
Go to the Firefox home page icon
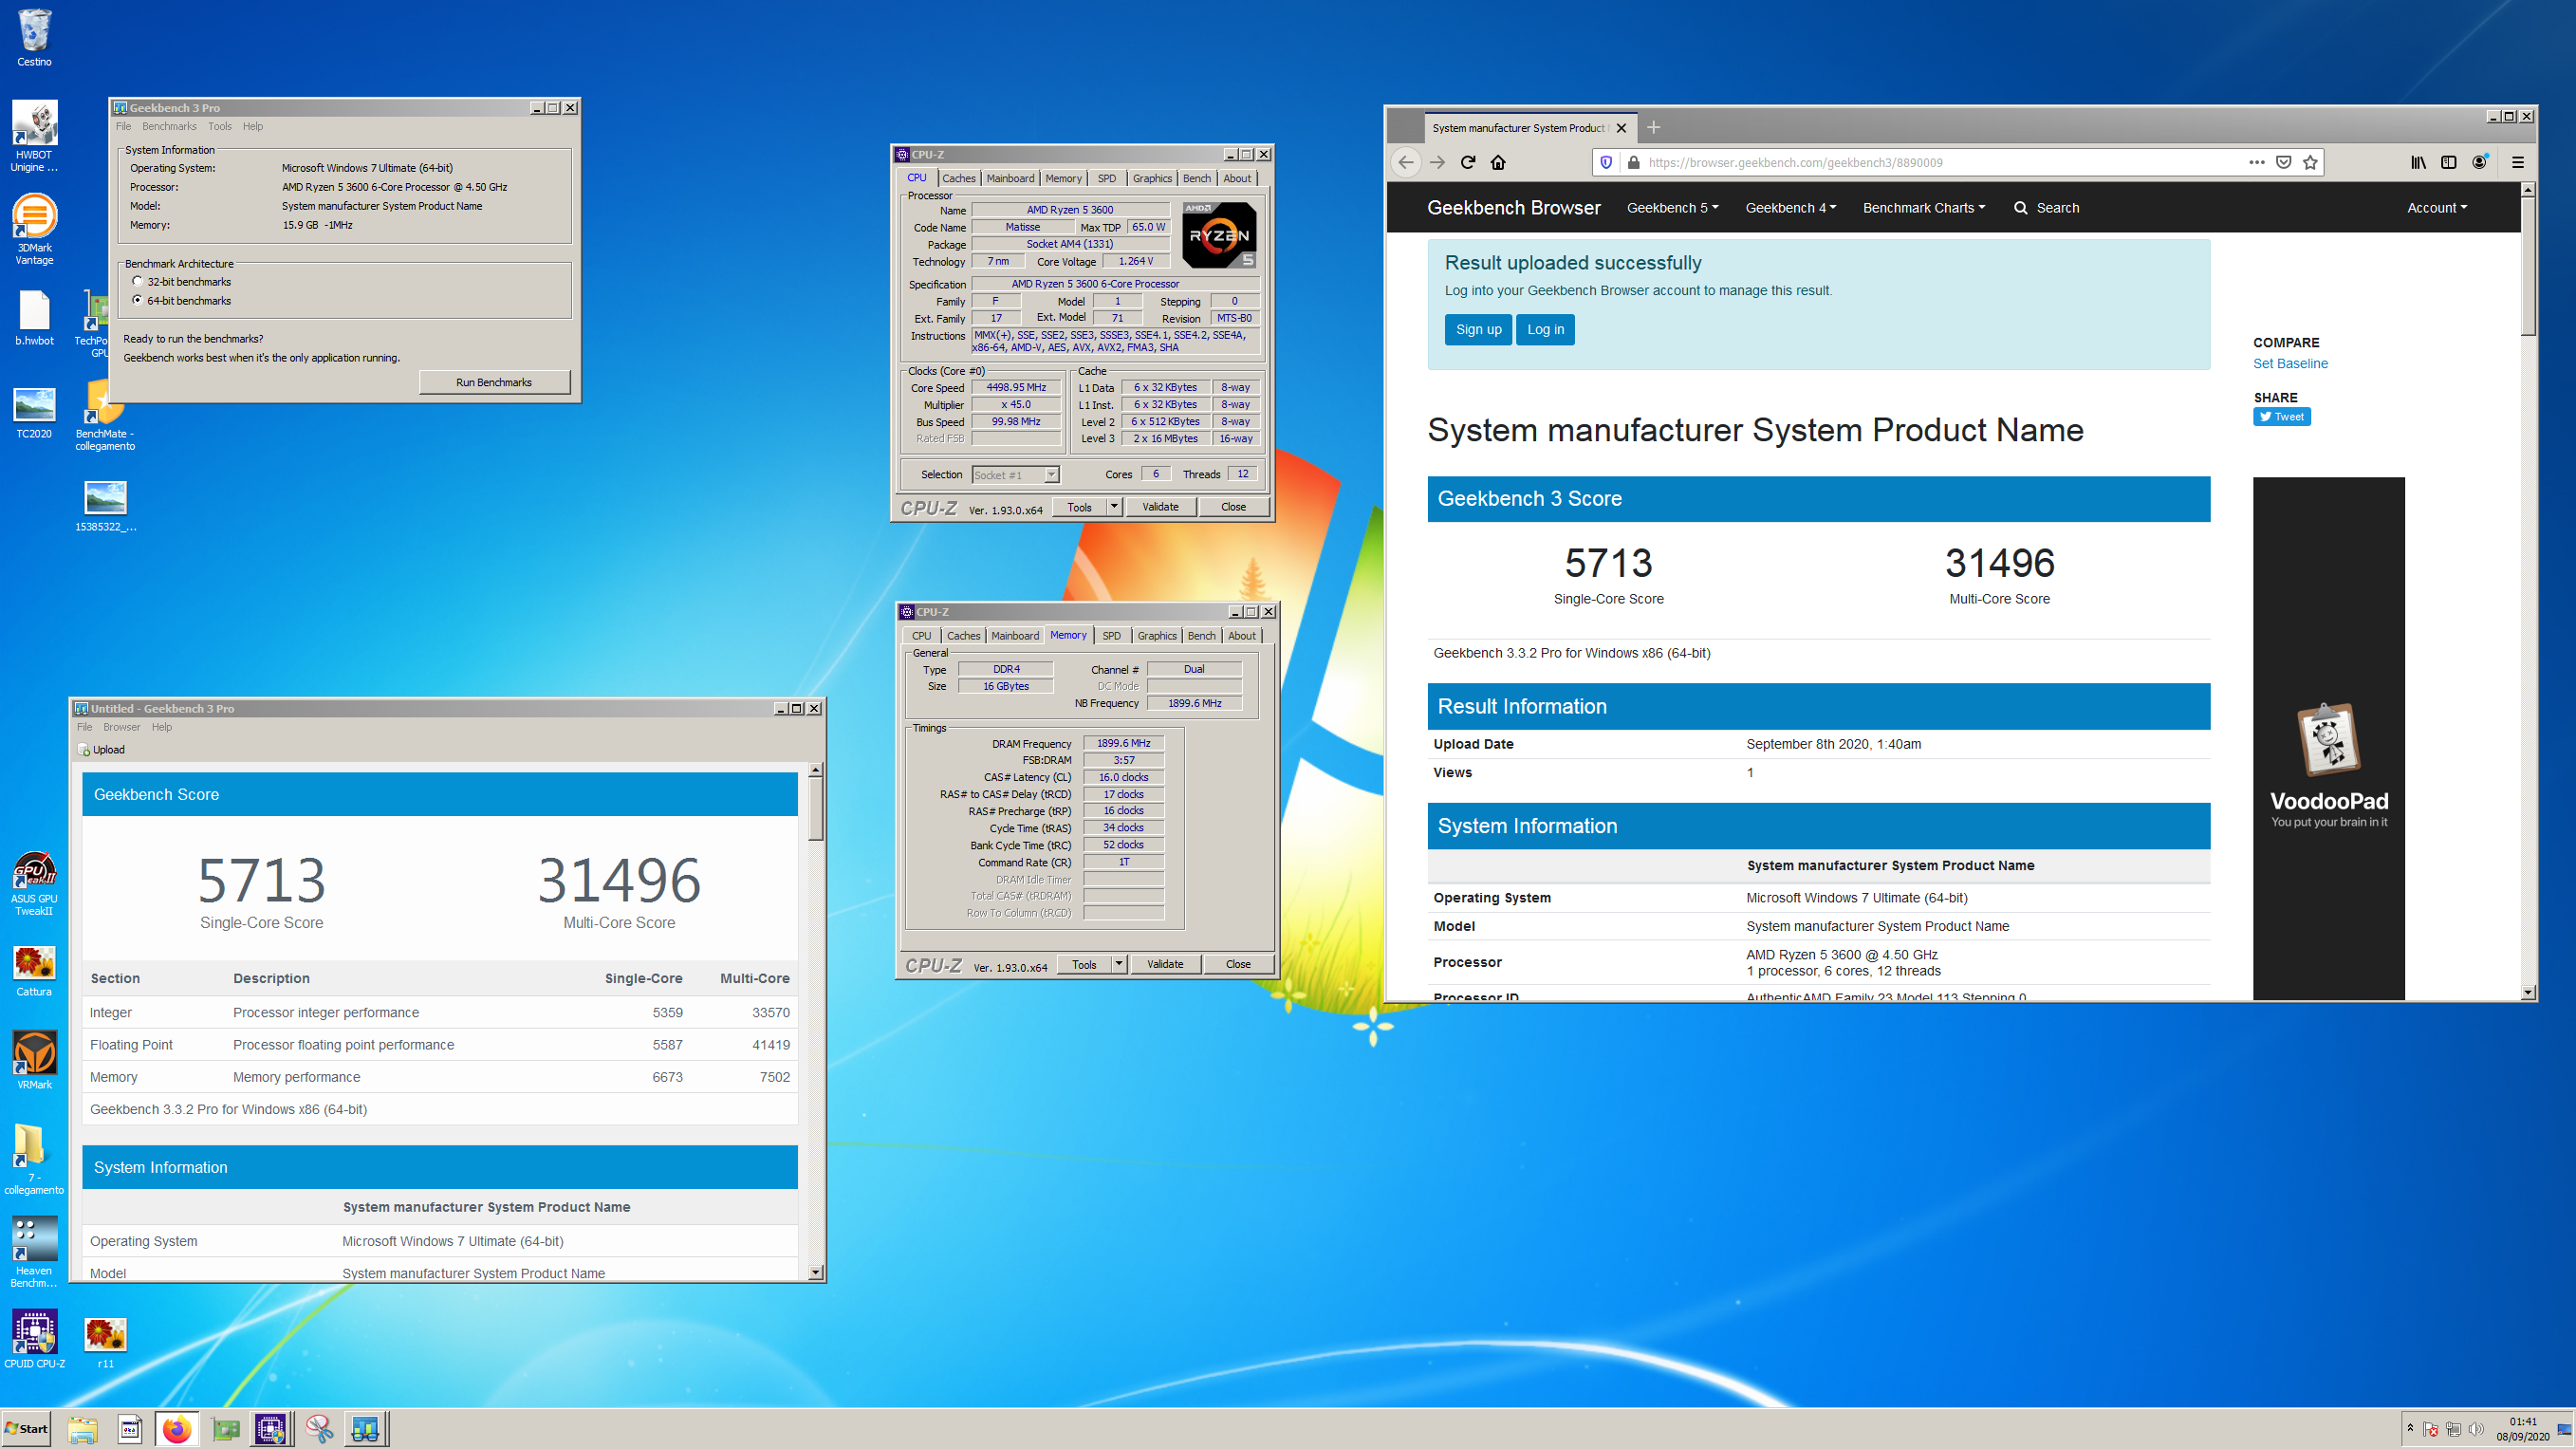click(1498, 162)
